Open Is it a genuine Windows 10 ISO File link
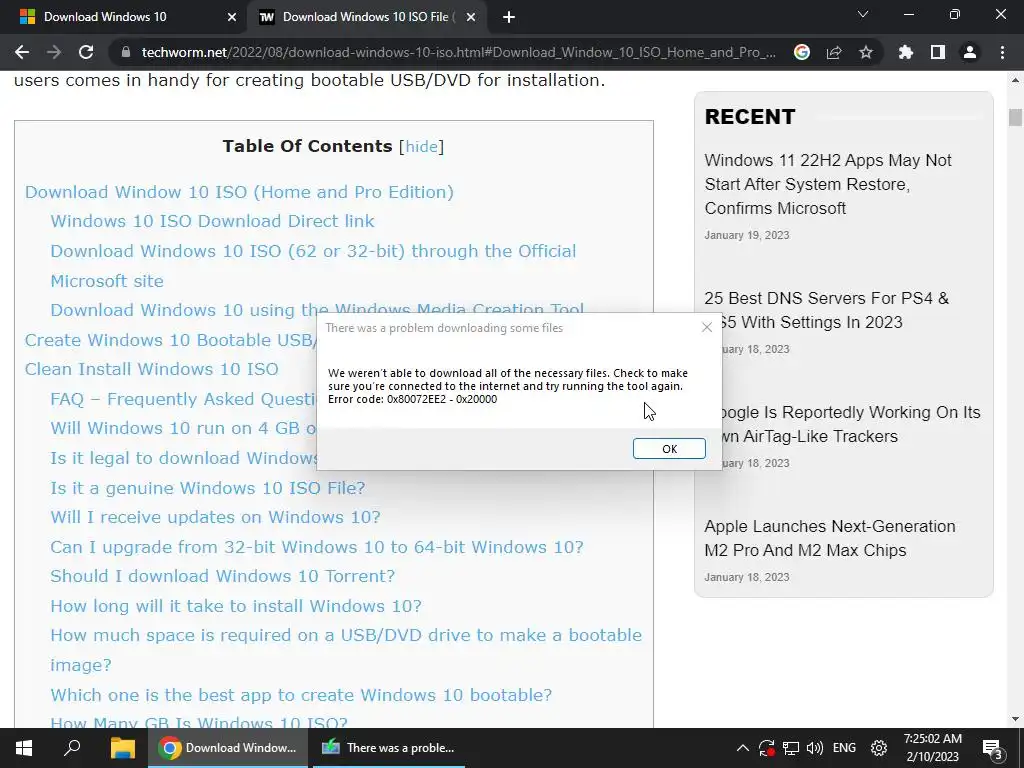Screen dimensions: 1024x768 coord(208,488)
